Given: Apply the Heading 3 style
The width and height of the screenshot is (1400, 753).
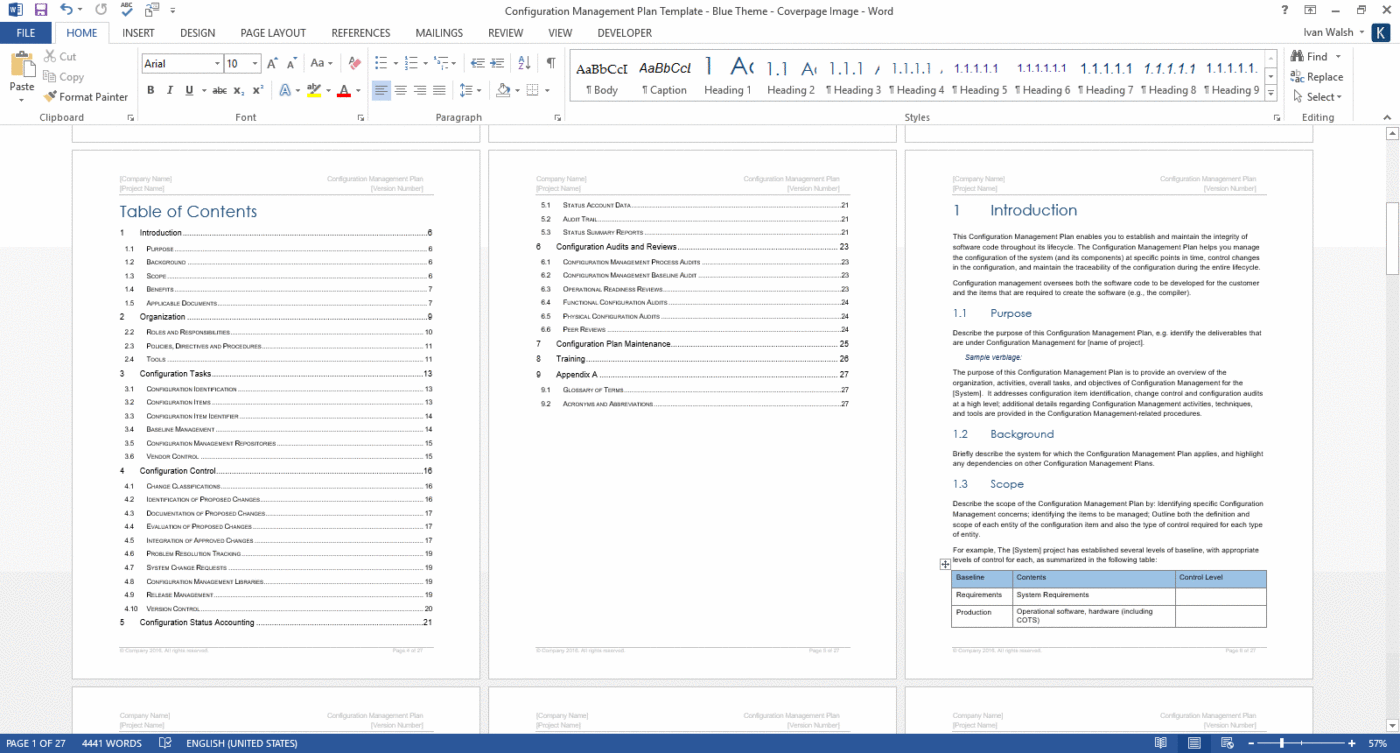Looking at the screenshot, I should [x=853, y=75].
